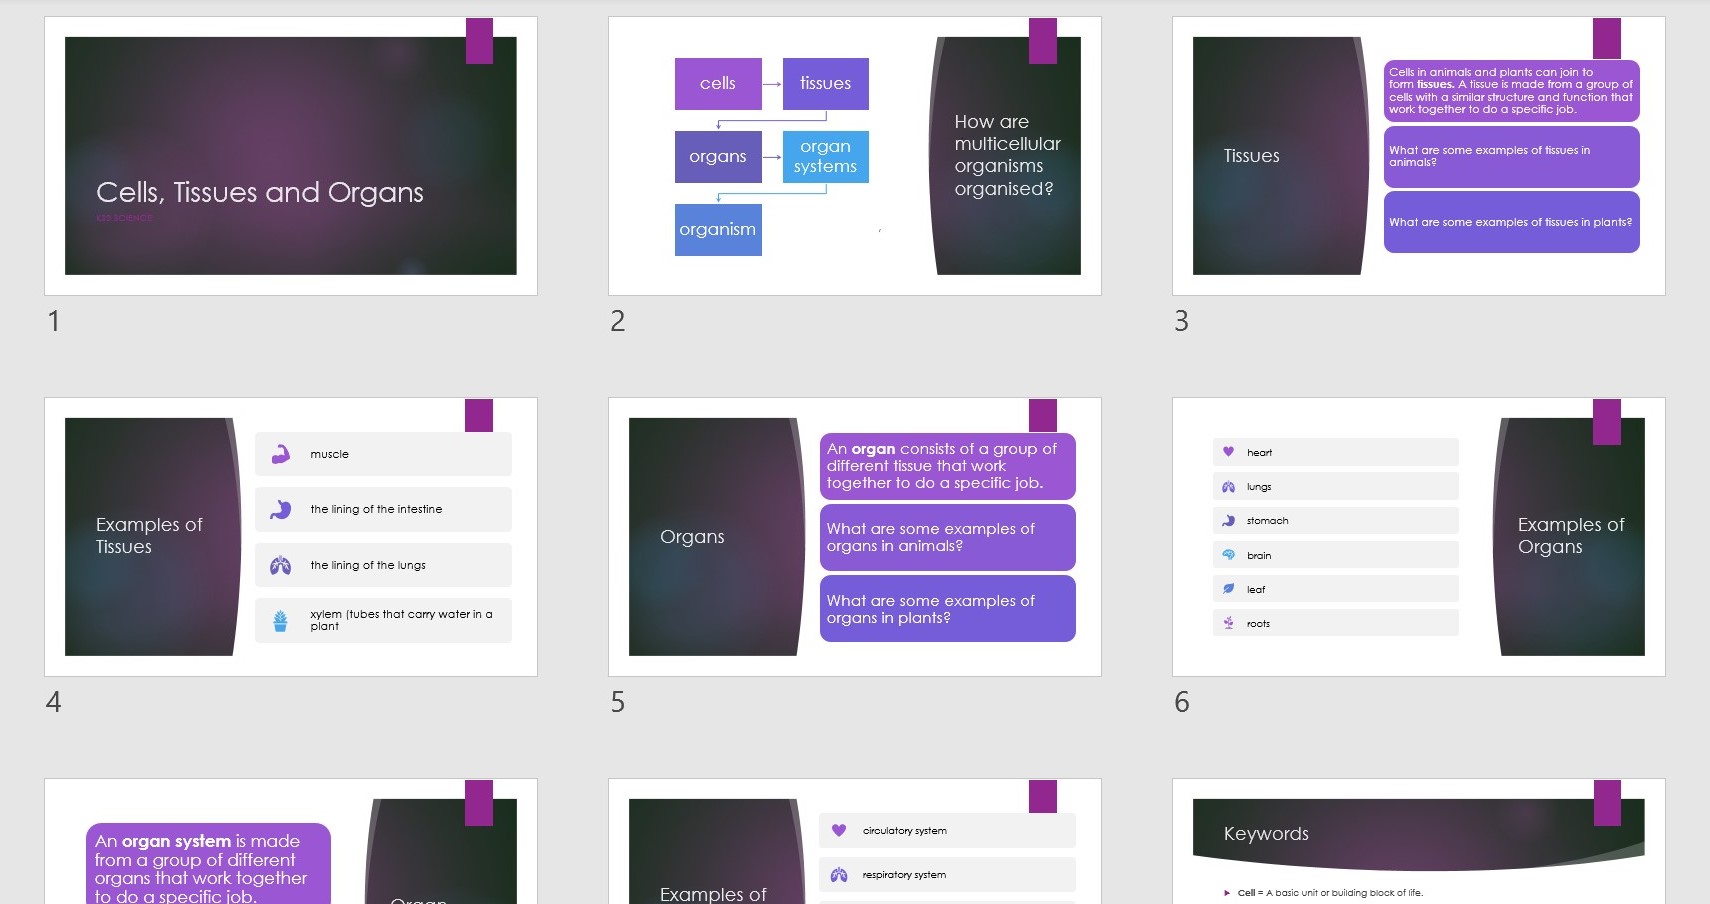Click the stomach icon on slide 6
The width and height of the screenshot is (1710, 904).
click(x=1228, y=520)
